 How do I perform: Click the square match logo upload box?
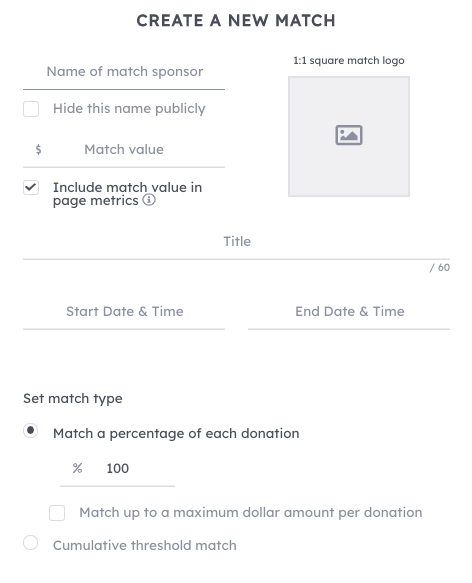click(x=349, y=136)
